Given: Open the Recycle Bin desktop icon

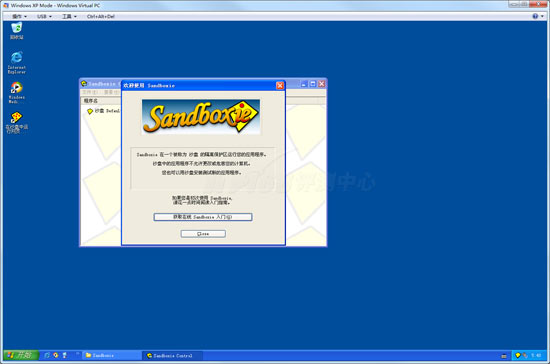Looking at the screenshot, I should [16, 30].
